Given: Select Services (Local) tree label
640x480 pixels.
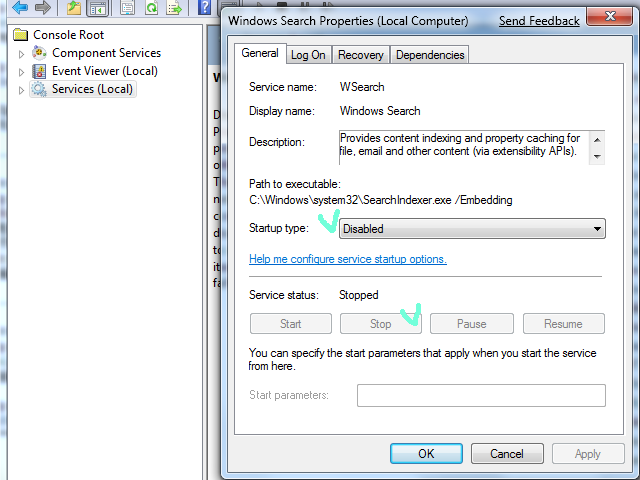Looking at the screenshot, I should tap(92, 89).
